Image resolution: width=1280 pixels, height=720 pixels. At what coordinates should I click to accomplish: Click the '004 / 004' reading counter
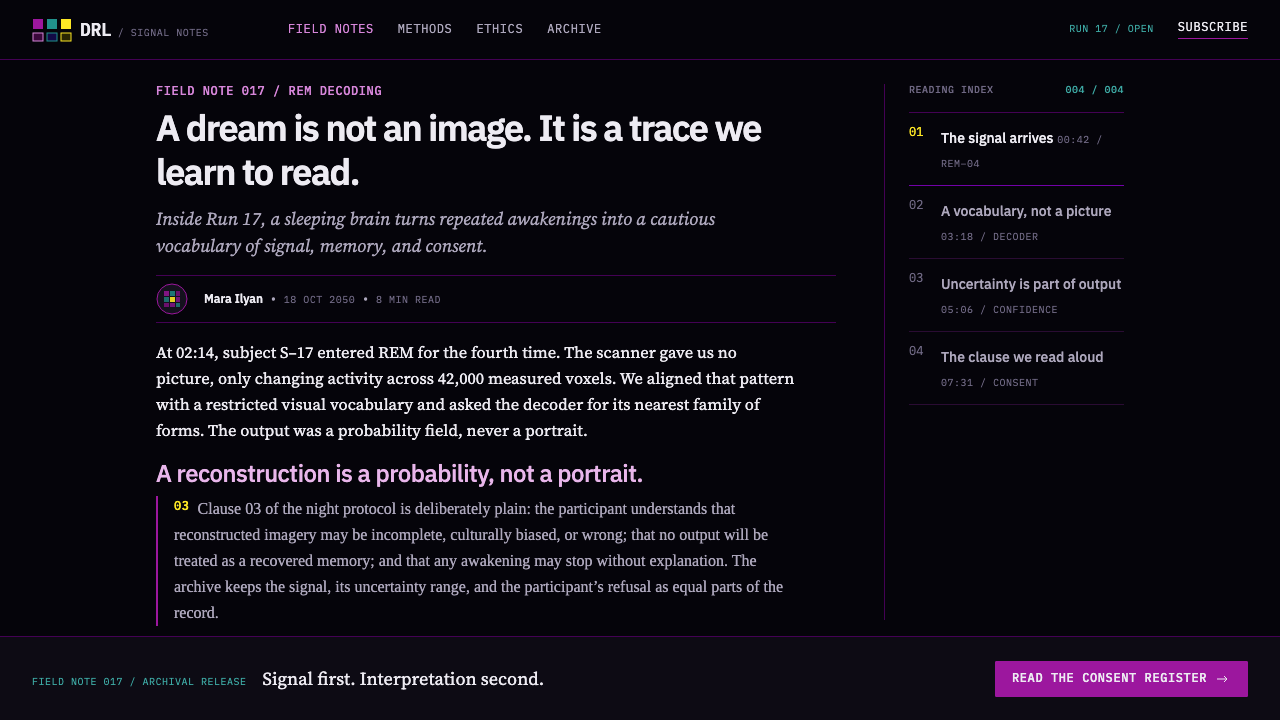click(1094, 90)
